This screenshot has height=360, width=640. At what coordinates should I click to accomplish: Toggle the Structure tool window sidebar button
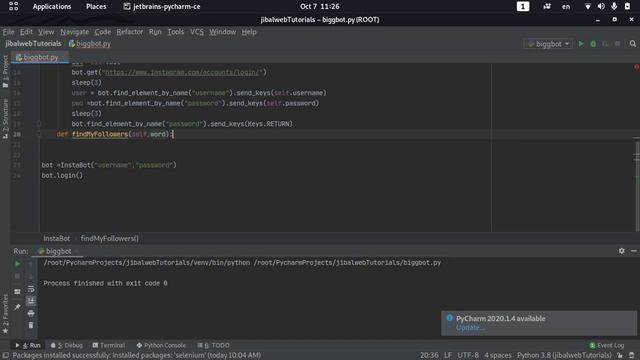pyautogui.click(x=5, y=118)
